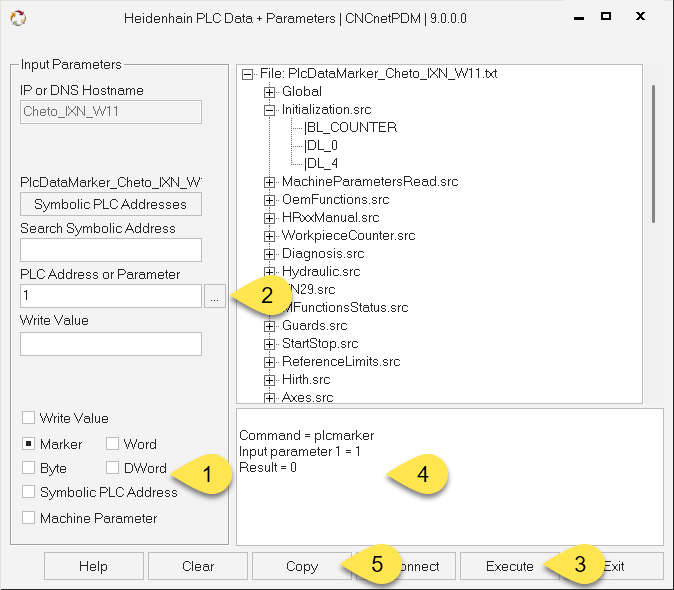Select the |DL_0 tree item
The width and height of the screenshot is (674, 590).
(321, 146)
